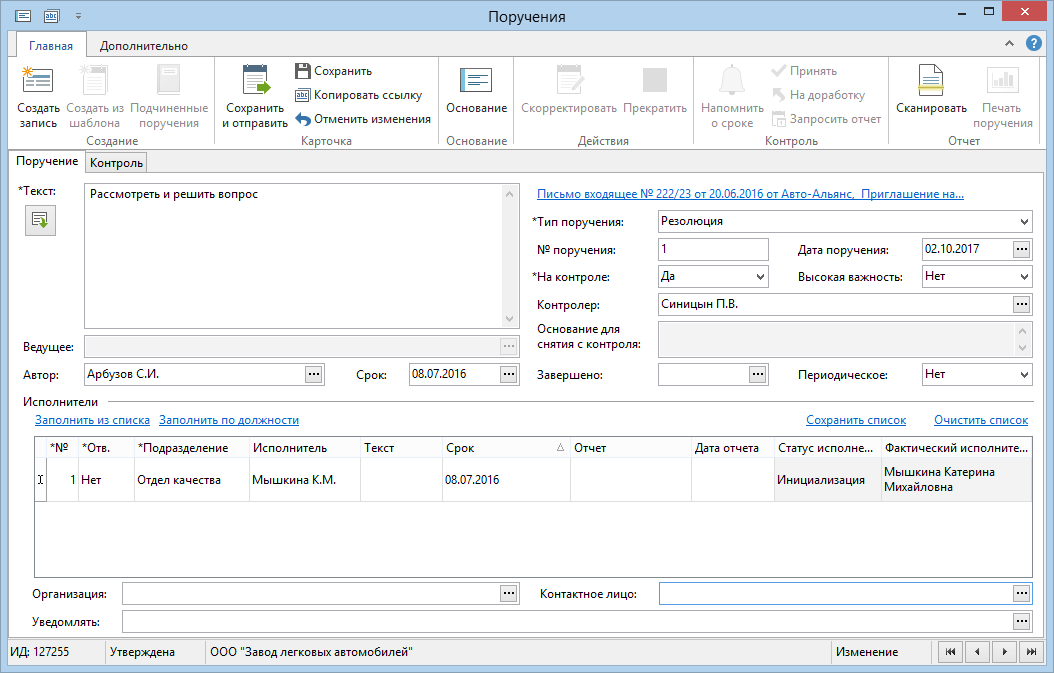Image resolution: width=1054 pixels, height=673 pixels.
Task: Sort by Срок column header
Action: (x=506, y=448)
